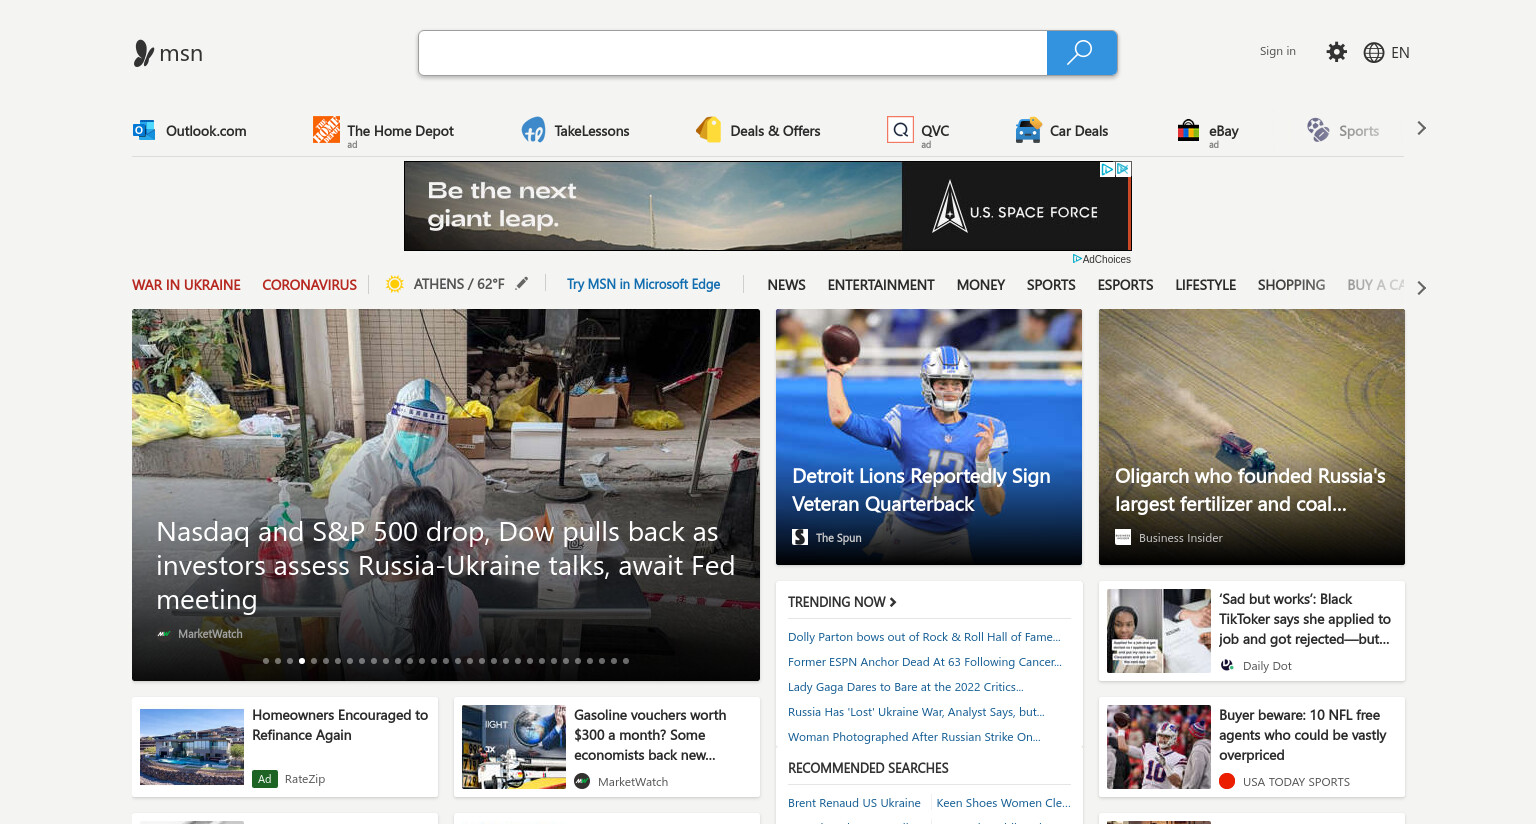
Task: Go to the SHOPPING section
Action: 1291,285
